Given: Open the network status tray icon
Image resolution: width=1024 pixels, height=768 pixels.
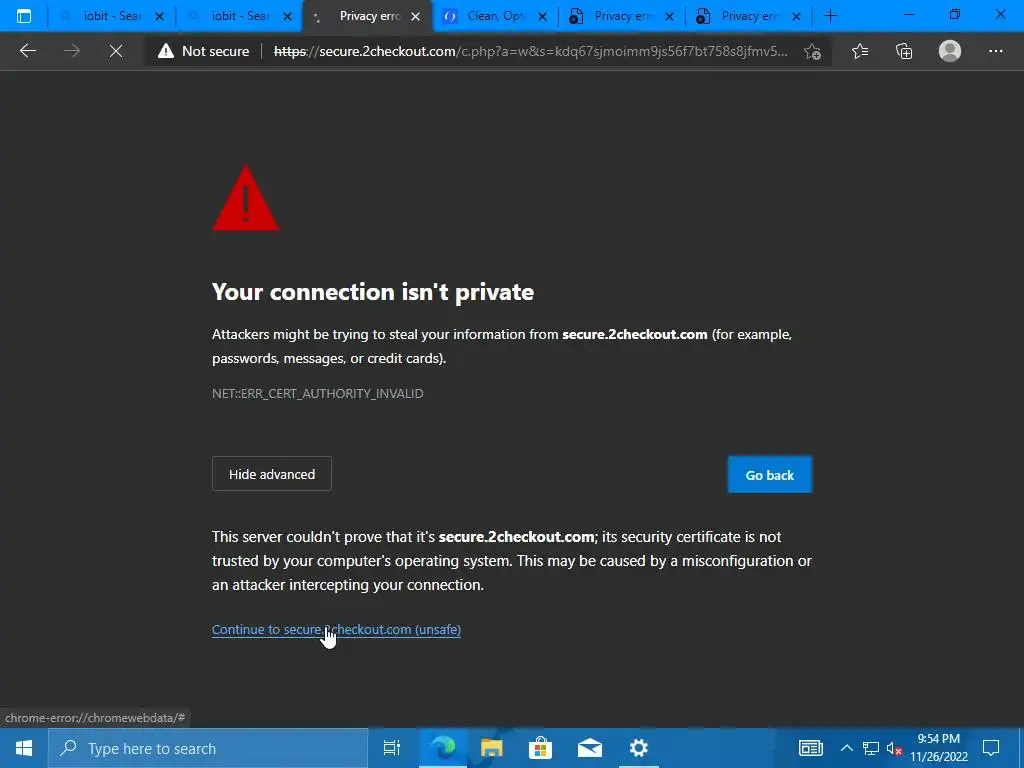Looking at the screenshot, I should 871,748.
